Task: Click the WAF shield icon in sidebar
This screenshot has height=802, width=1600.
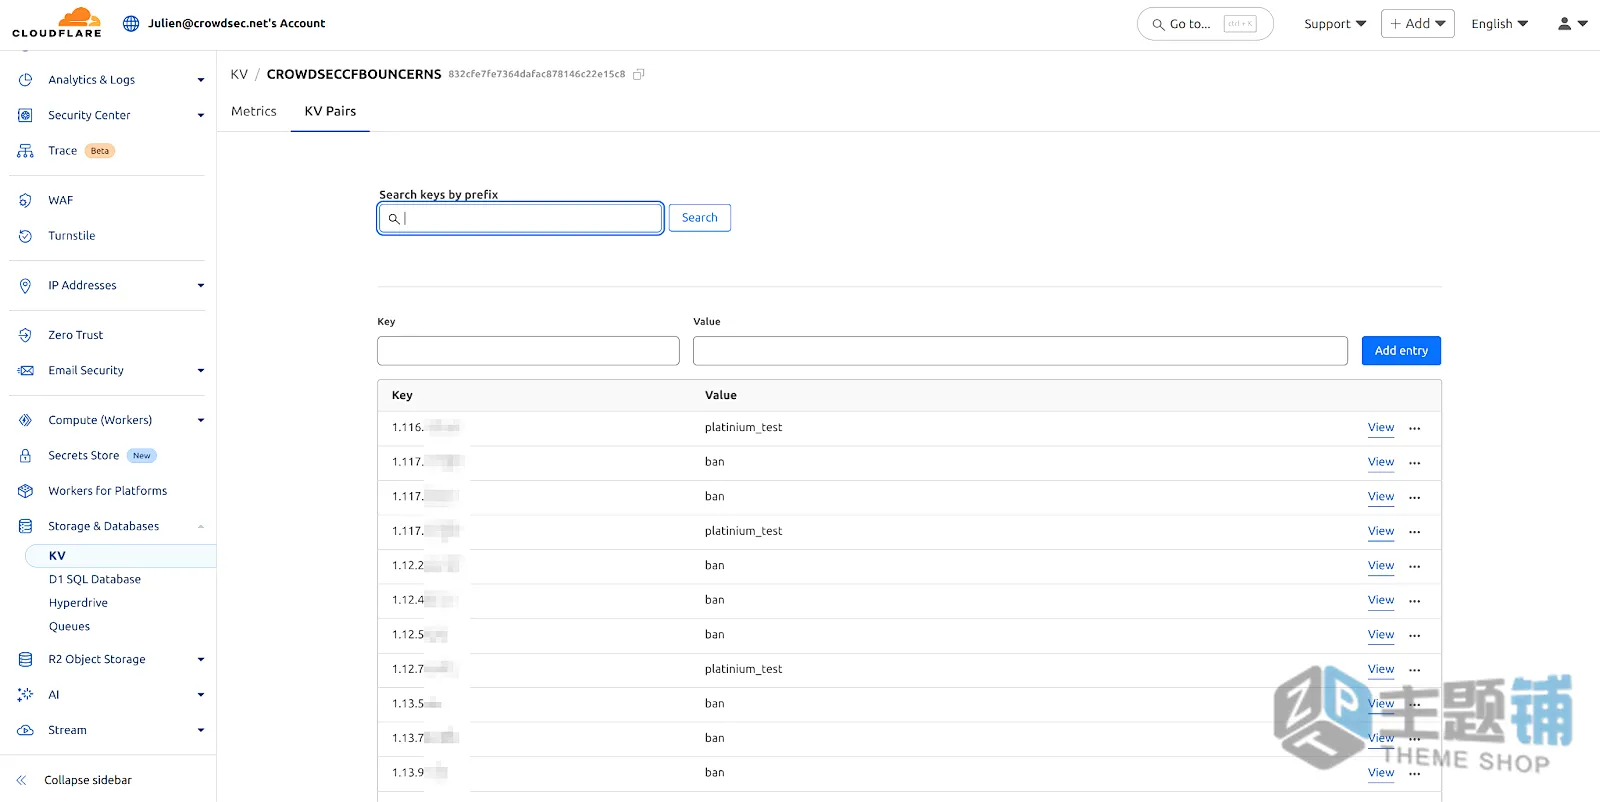Action: tap(25, 200)
